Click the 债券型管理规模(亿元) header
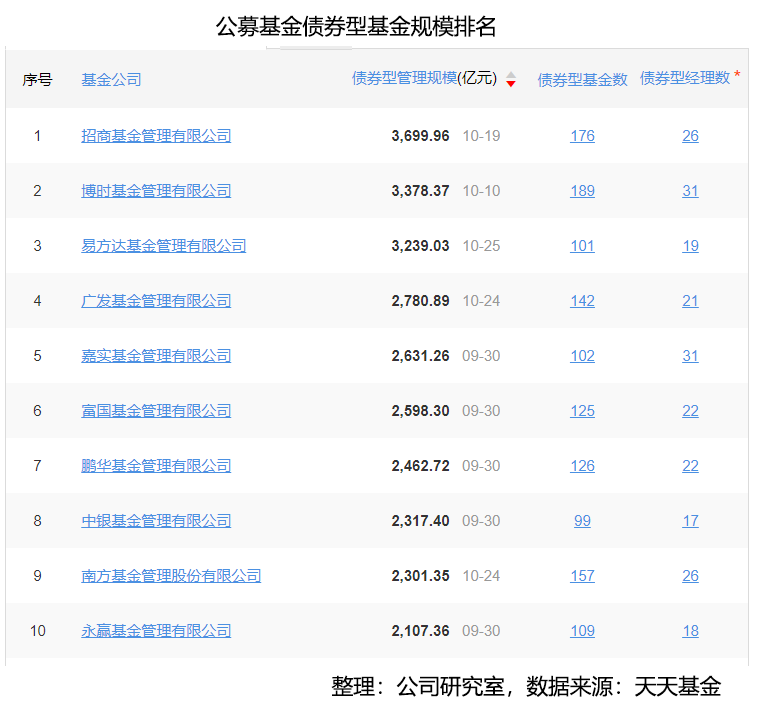Image resolution: width=759 pixels, height=724 pixels. click(x=425, y=78)
